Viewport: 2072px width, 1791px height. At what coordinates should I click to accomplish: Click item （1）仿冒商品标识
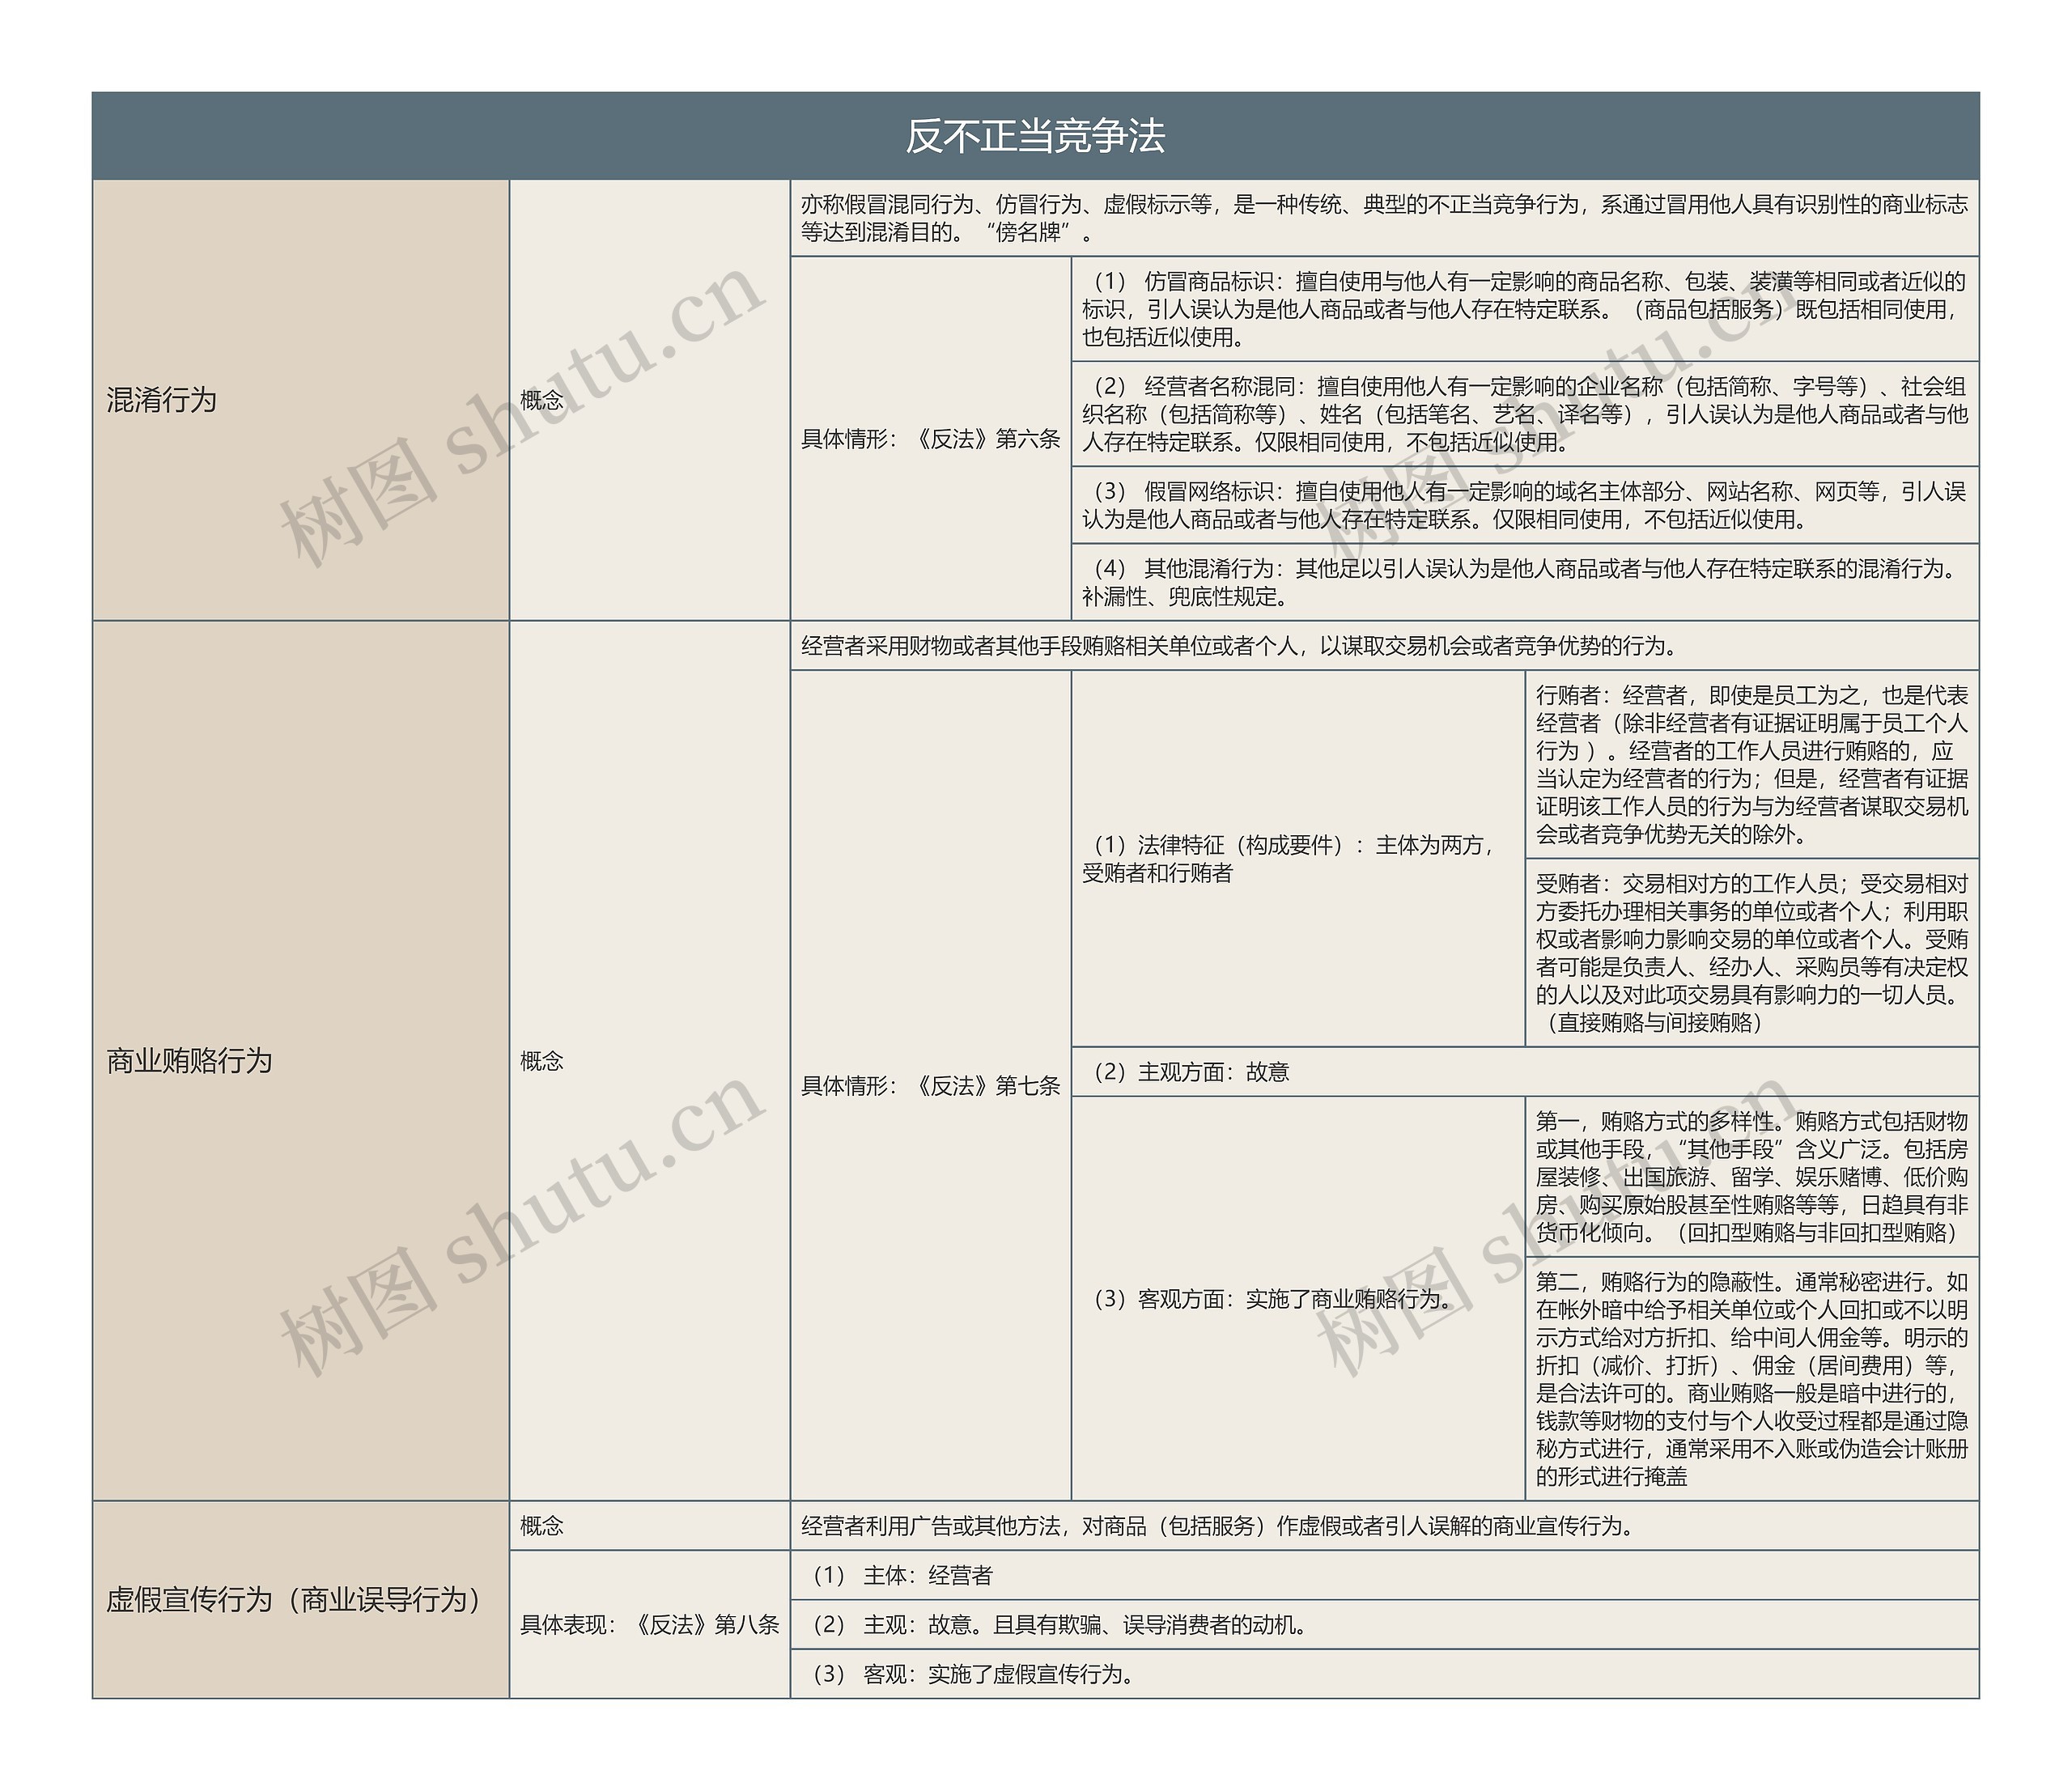coord(1525,309)
